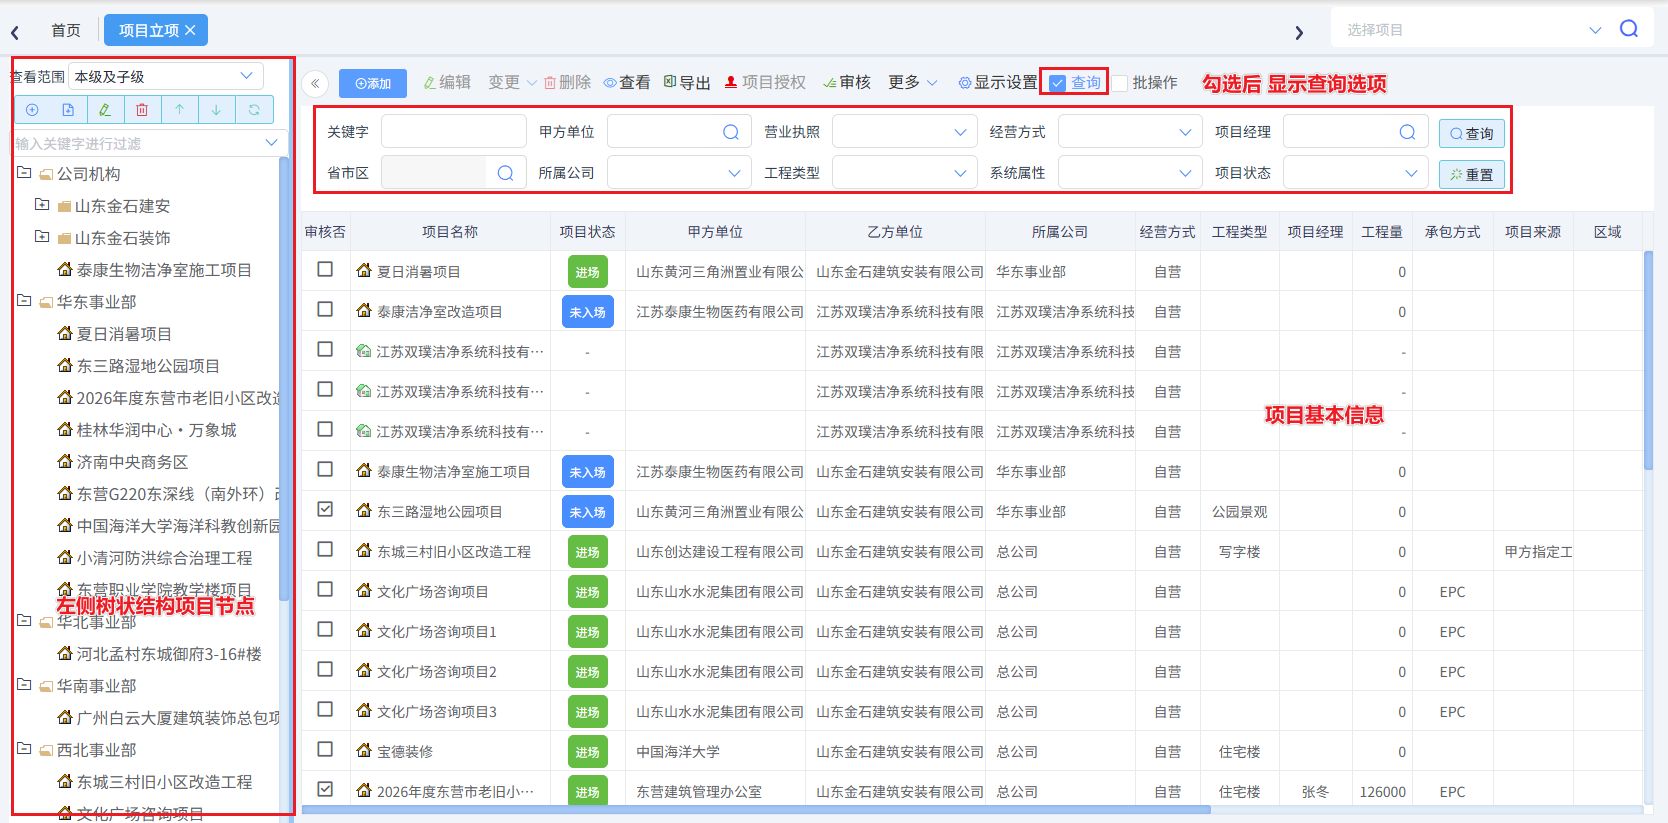
Task: Click the tree edit pencil icon
Action: click(105, 110)
